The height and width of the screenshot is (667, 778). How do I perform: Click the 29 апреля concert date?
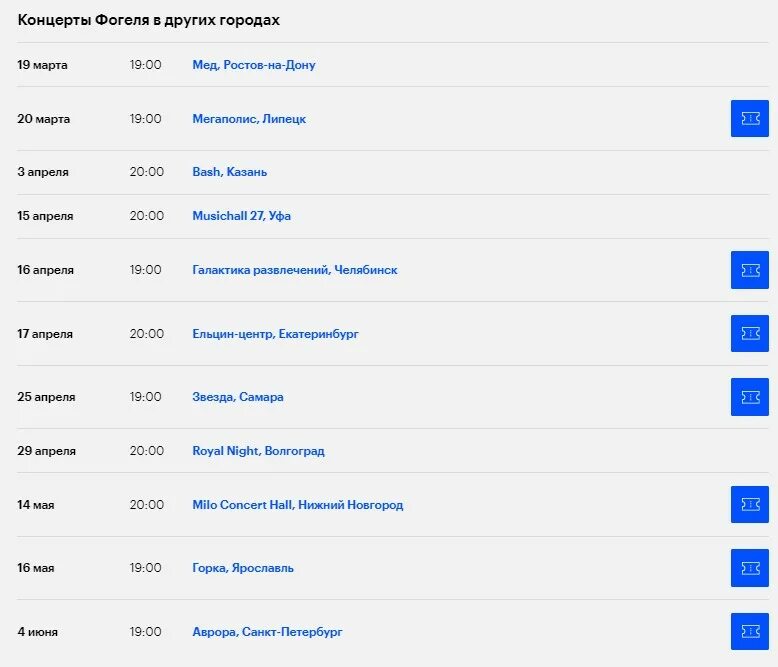pyautogui.click(x=46, y=451)
